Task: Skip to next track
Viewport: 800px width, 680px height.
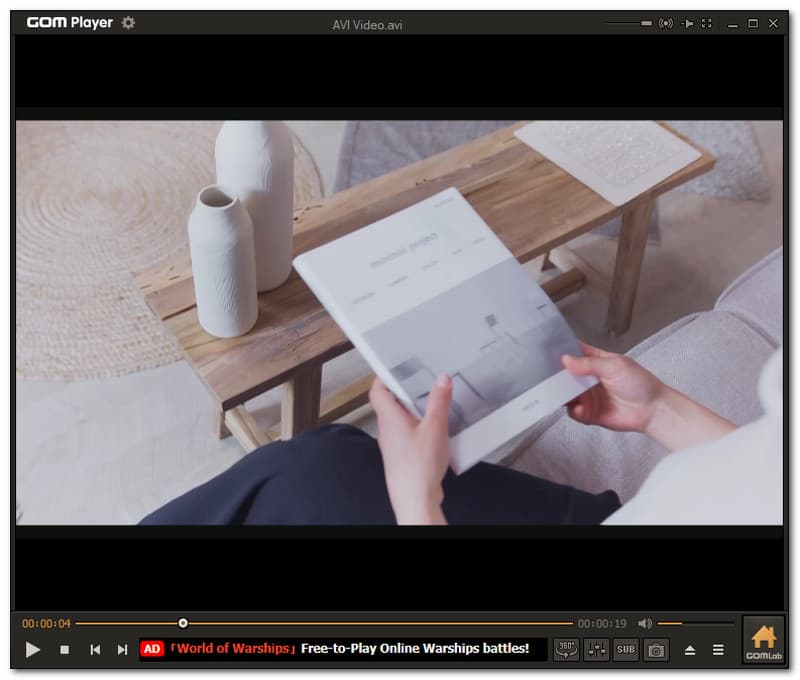Action: 122,649
